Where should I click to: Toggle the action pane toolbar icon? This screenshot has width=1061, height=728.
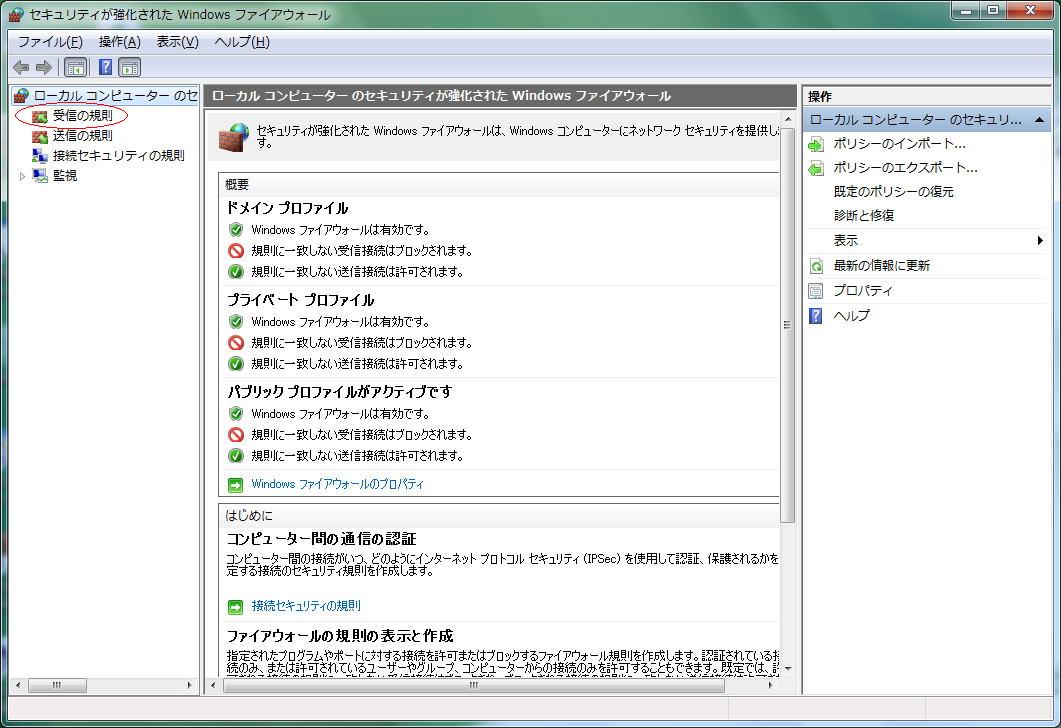click(130, 67)
